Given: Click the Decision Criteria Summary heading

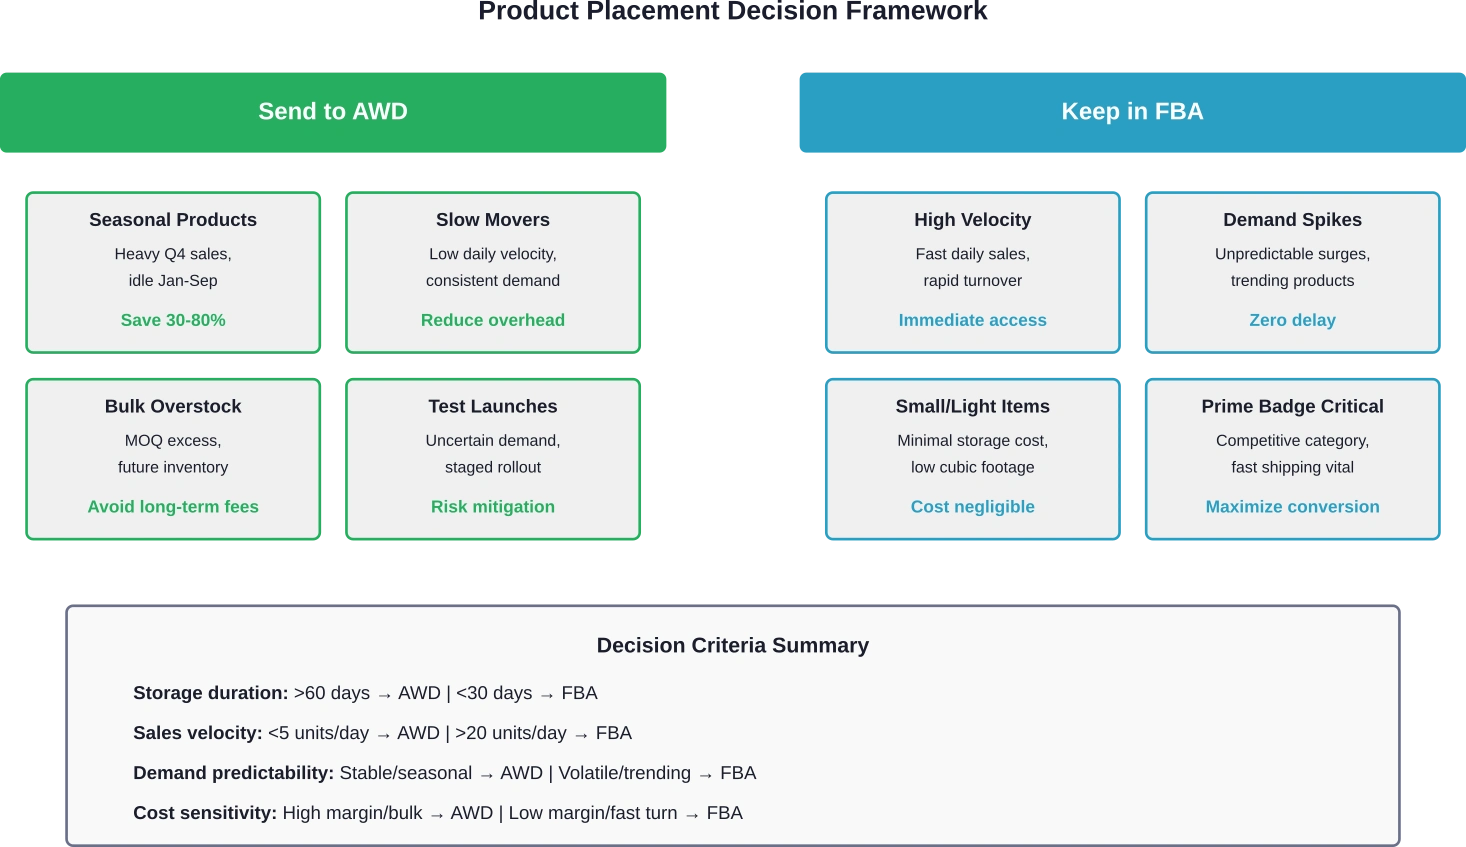Looking at the screenshot, I should pyautogui.click(x=732, y=646).
